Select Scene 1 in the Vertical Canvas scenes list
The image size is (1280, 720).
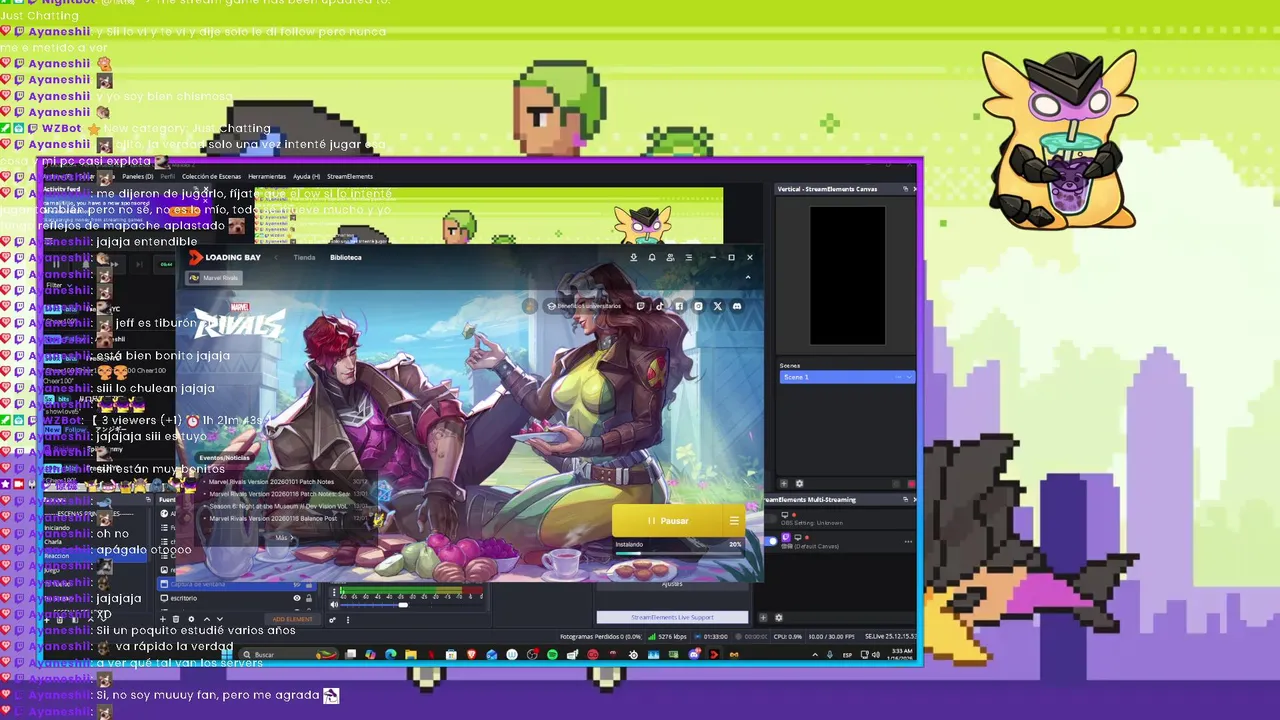(x=847, y=377)
